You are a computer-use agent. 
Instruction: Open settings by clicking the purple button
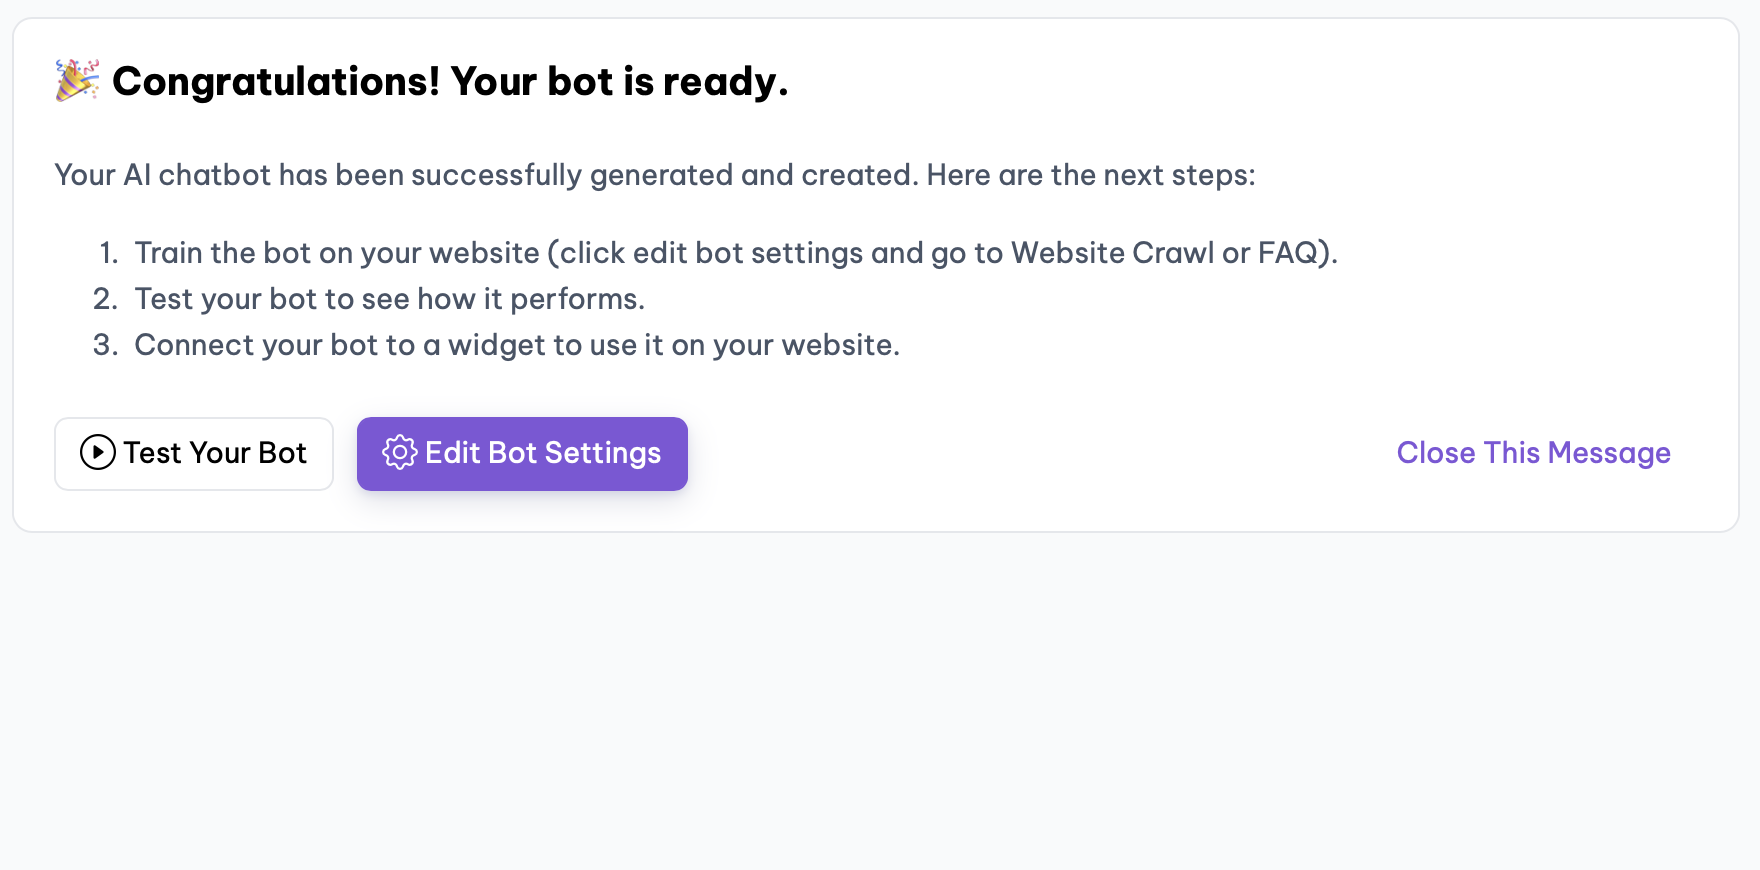pos(522,453)
